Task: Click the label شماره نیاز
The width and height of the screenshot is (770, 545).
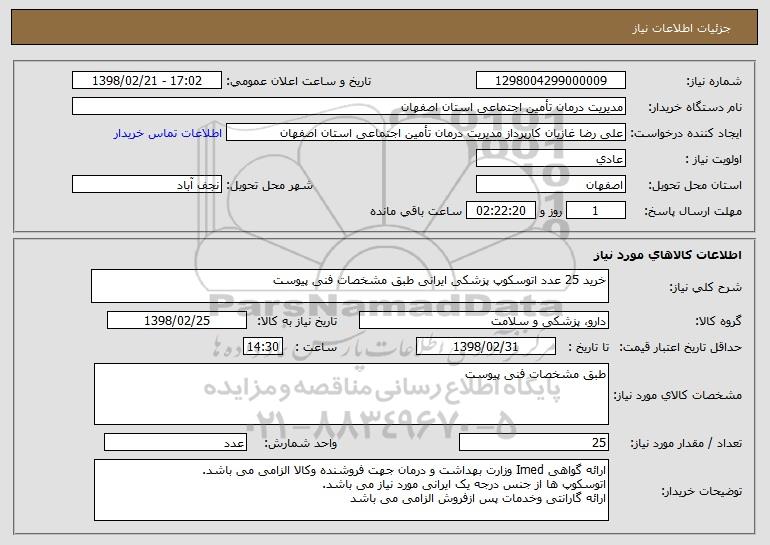Action: tap(714, 81)
